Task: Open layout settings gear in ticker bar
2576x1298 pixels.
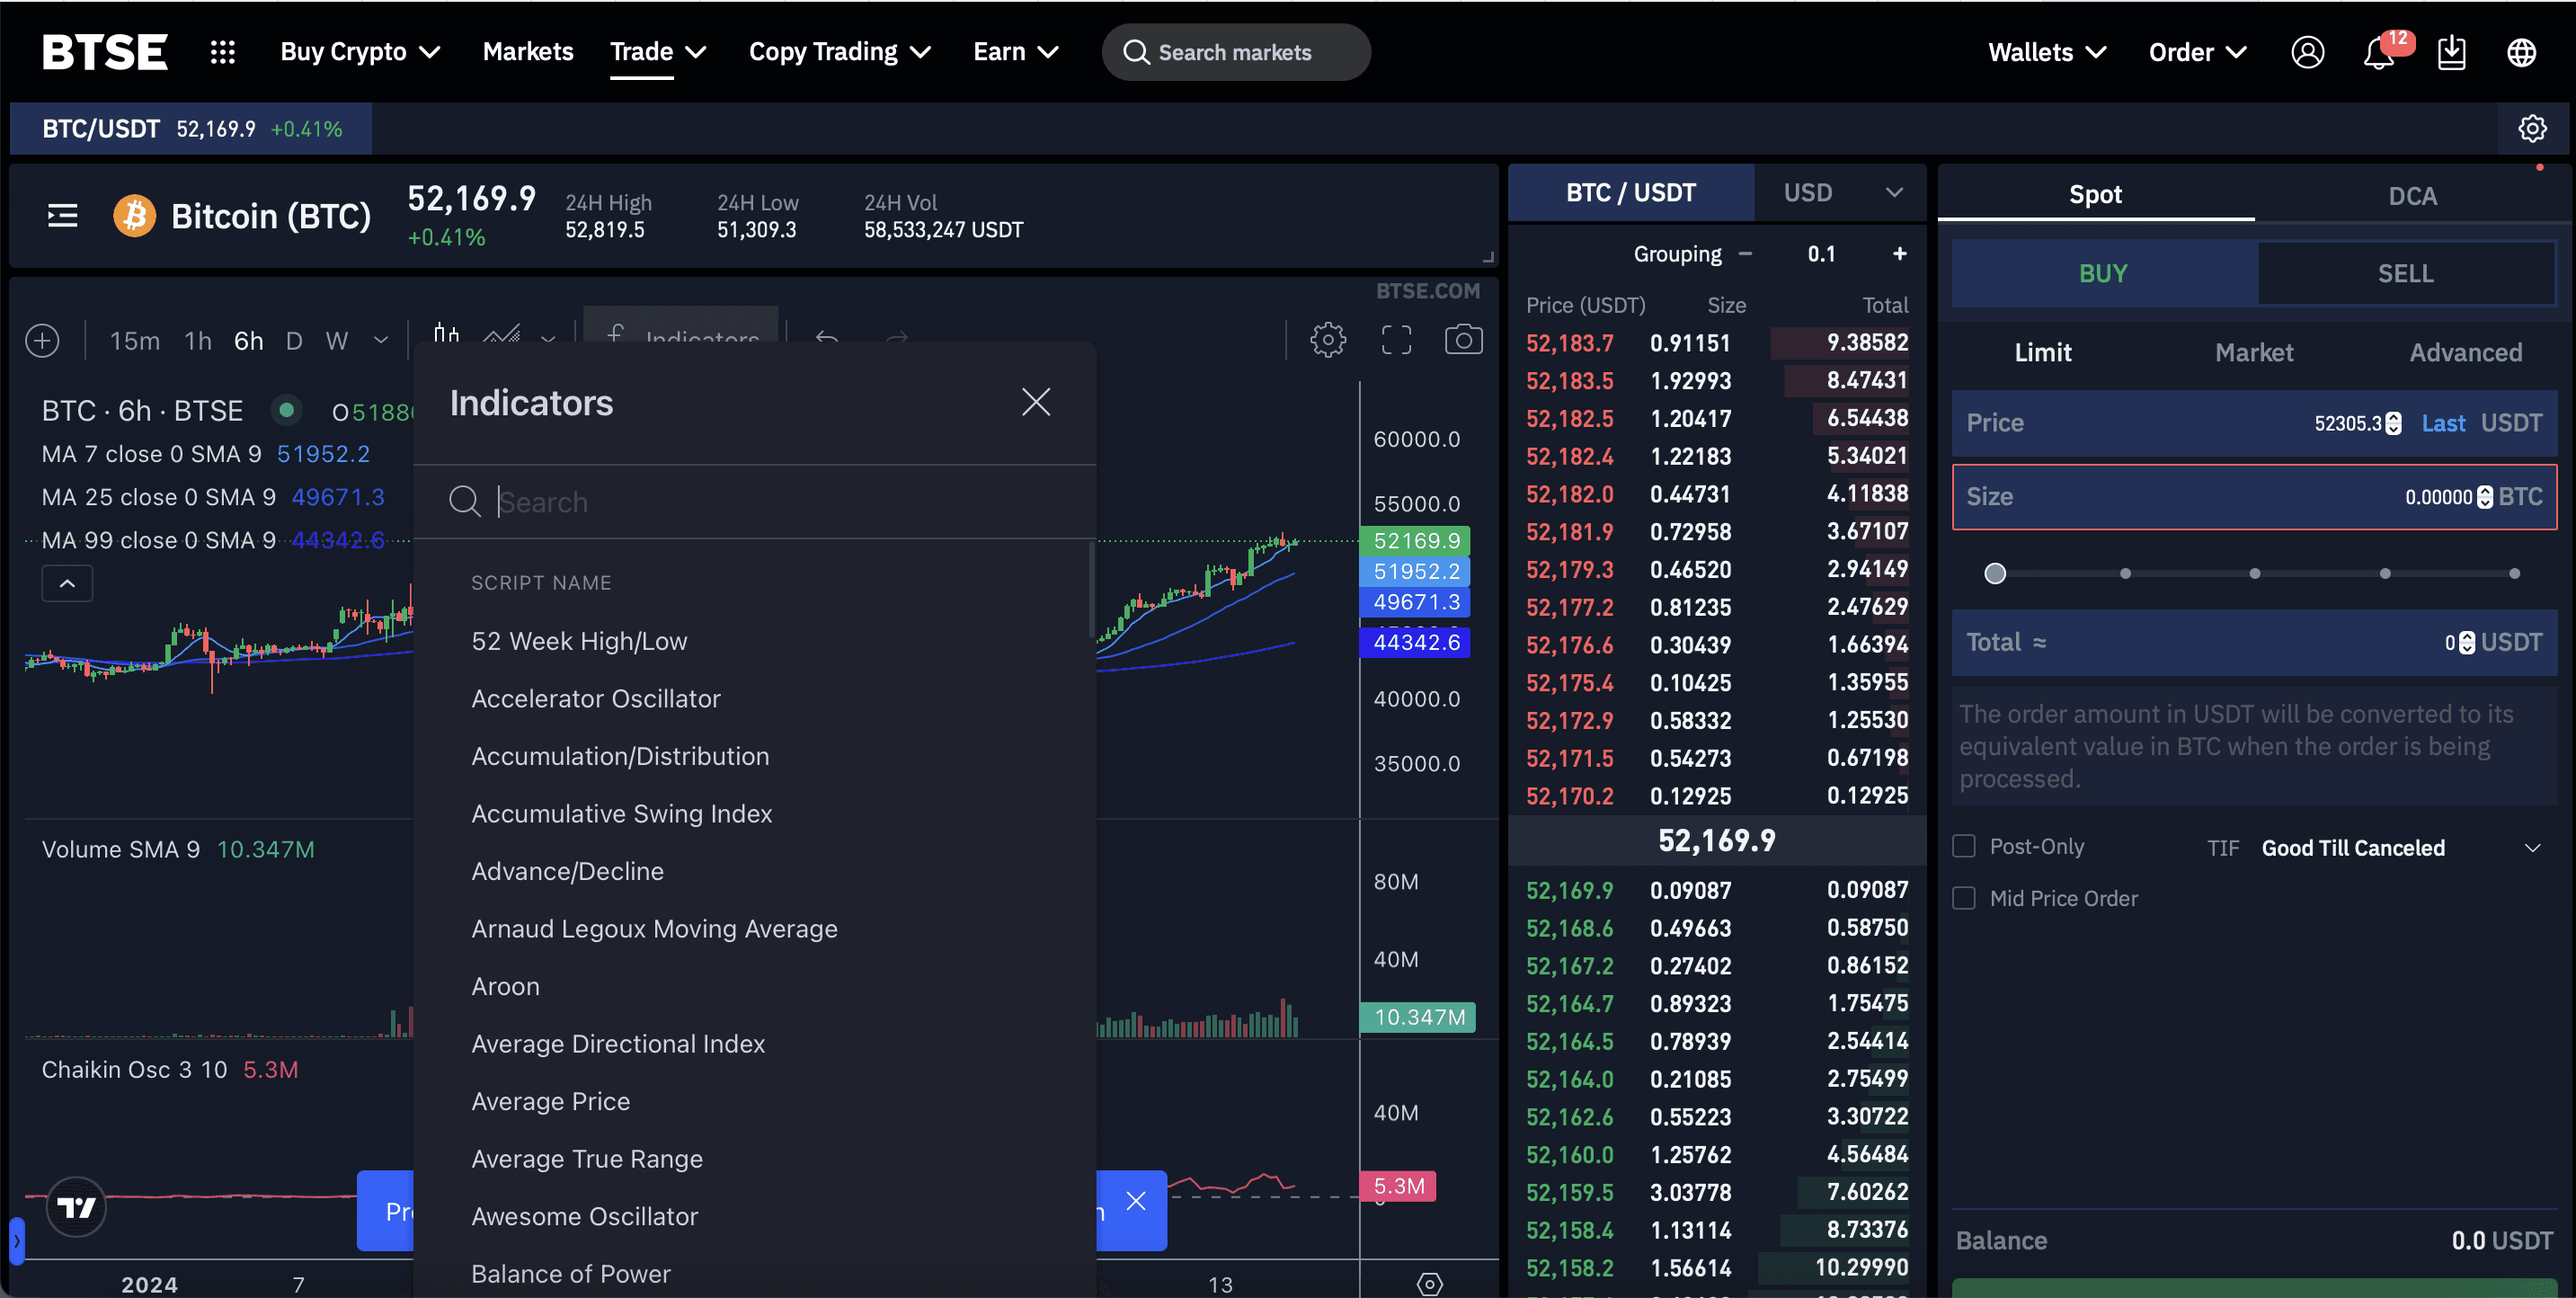Action: tap(2532, 128)
